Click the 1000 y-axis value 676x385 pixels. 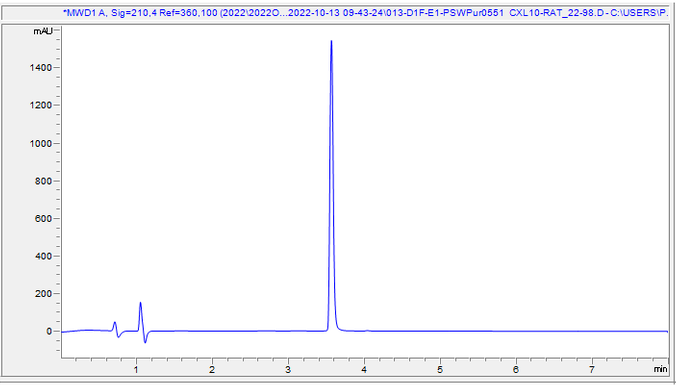pos(41,143)
